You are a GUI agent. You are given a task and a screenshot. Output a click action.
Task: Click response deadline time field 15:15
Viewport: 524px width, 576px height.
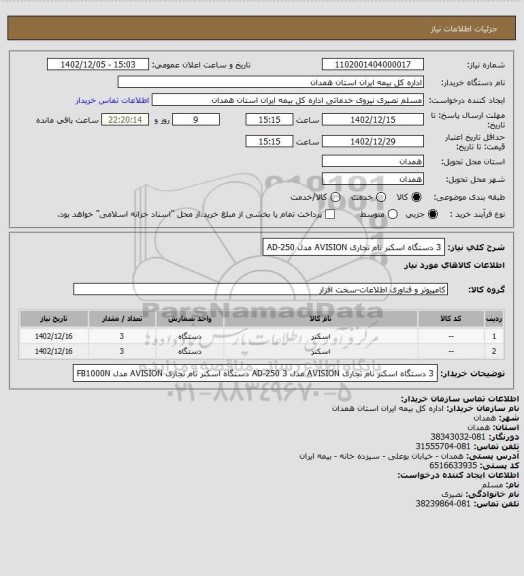269,120
